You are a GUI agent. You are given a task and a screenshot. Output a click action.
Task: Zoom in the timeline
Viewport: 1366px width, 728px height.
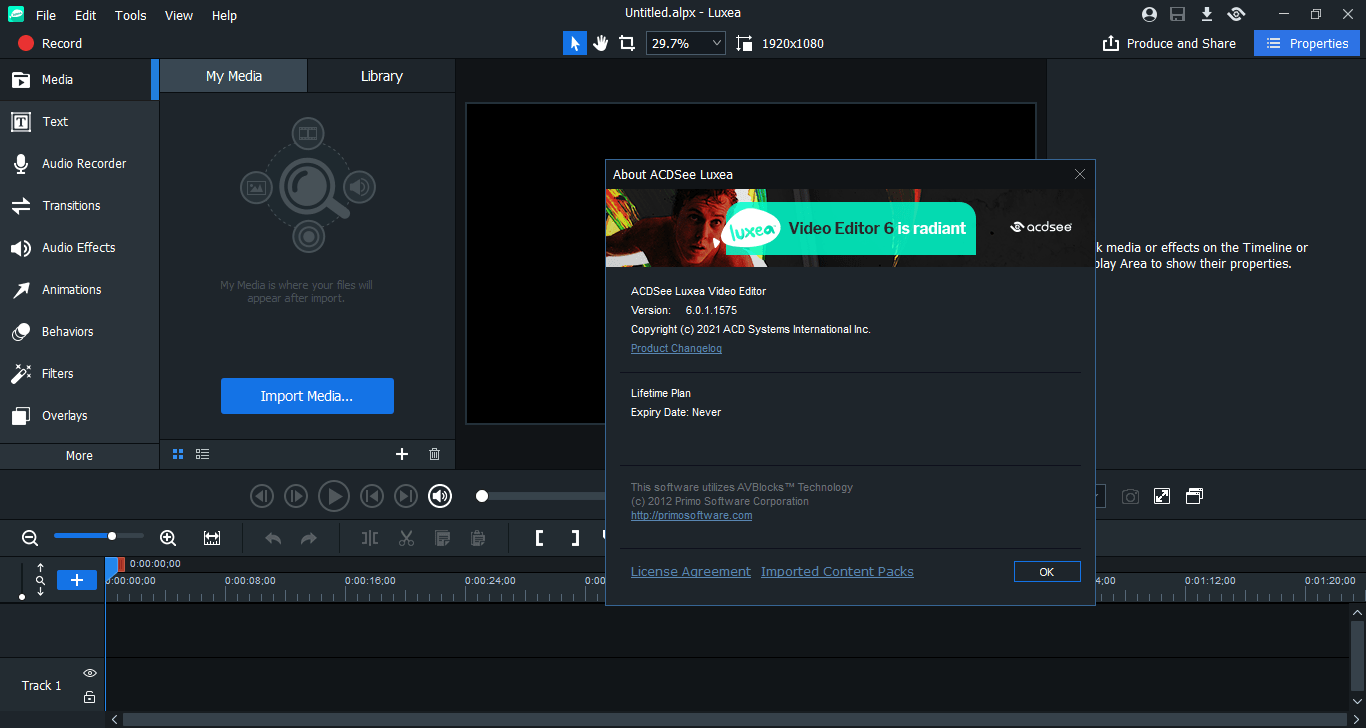point(168,538)
